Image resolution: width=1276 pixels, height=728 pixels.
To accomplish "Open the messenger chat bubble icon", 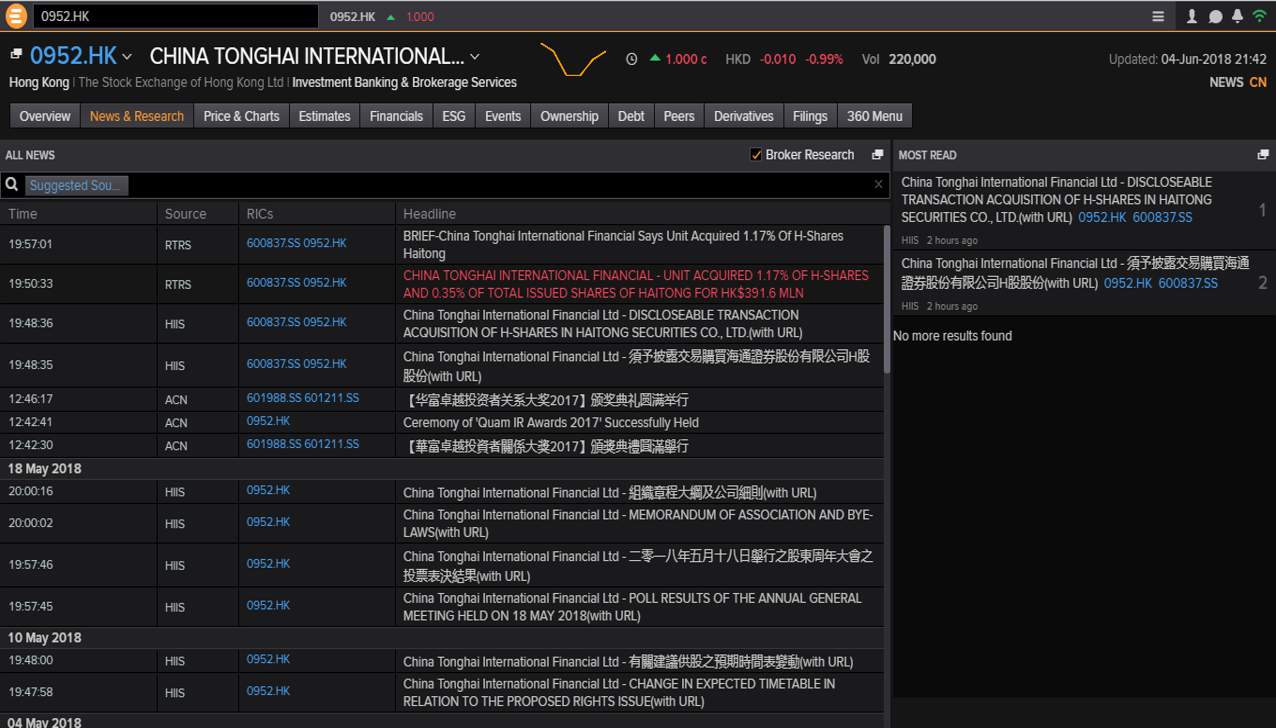I will tap(1215, 16).
